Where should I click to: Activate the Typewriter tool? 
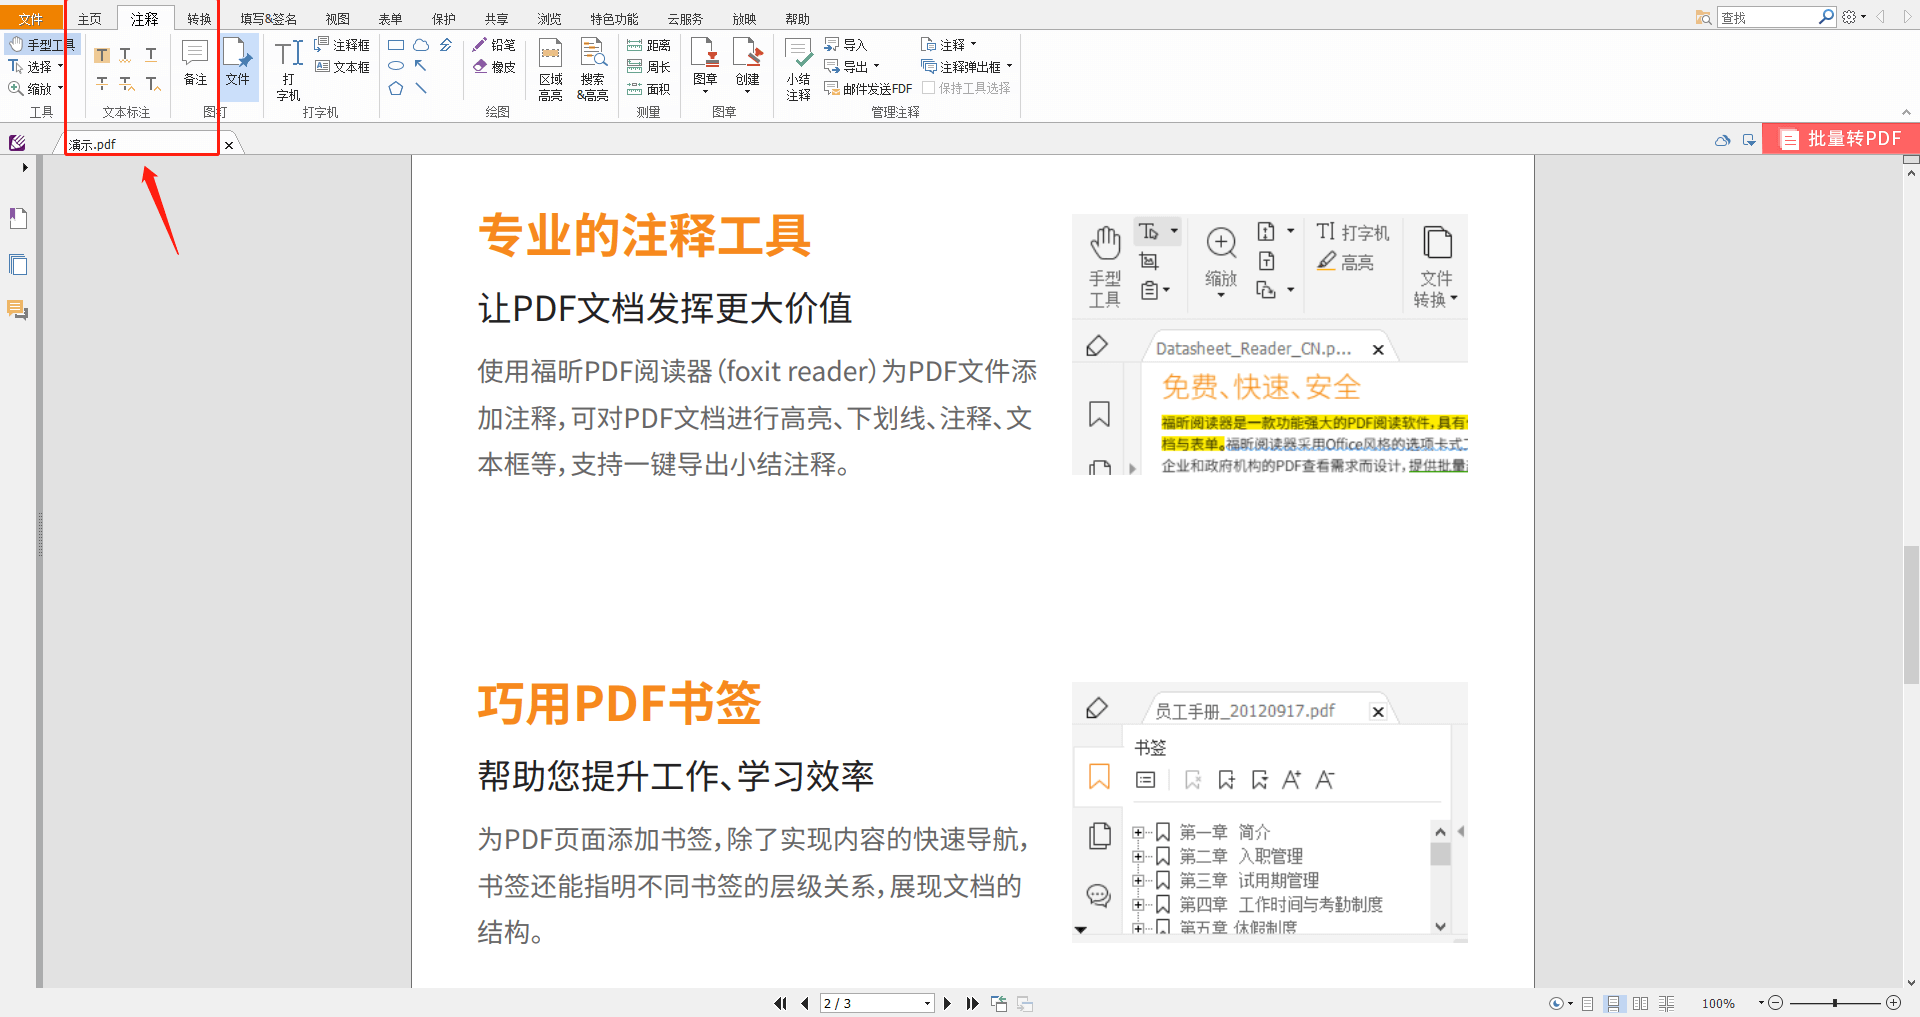[287, 67]
